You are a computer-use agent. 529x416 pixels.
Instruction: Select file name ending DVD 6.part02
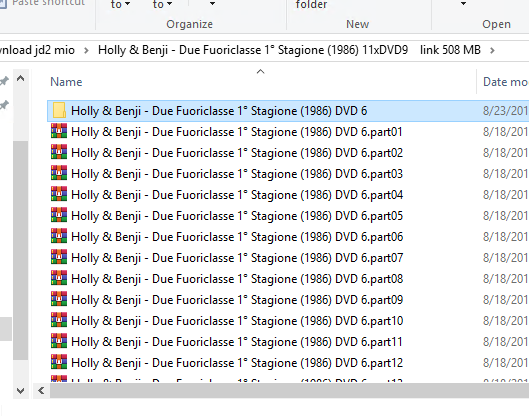coord(237,153)
